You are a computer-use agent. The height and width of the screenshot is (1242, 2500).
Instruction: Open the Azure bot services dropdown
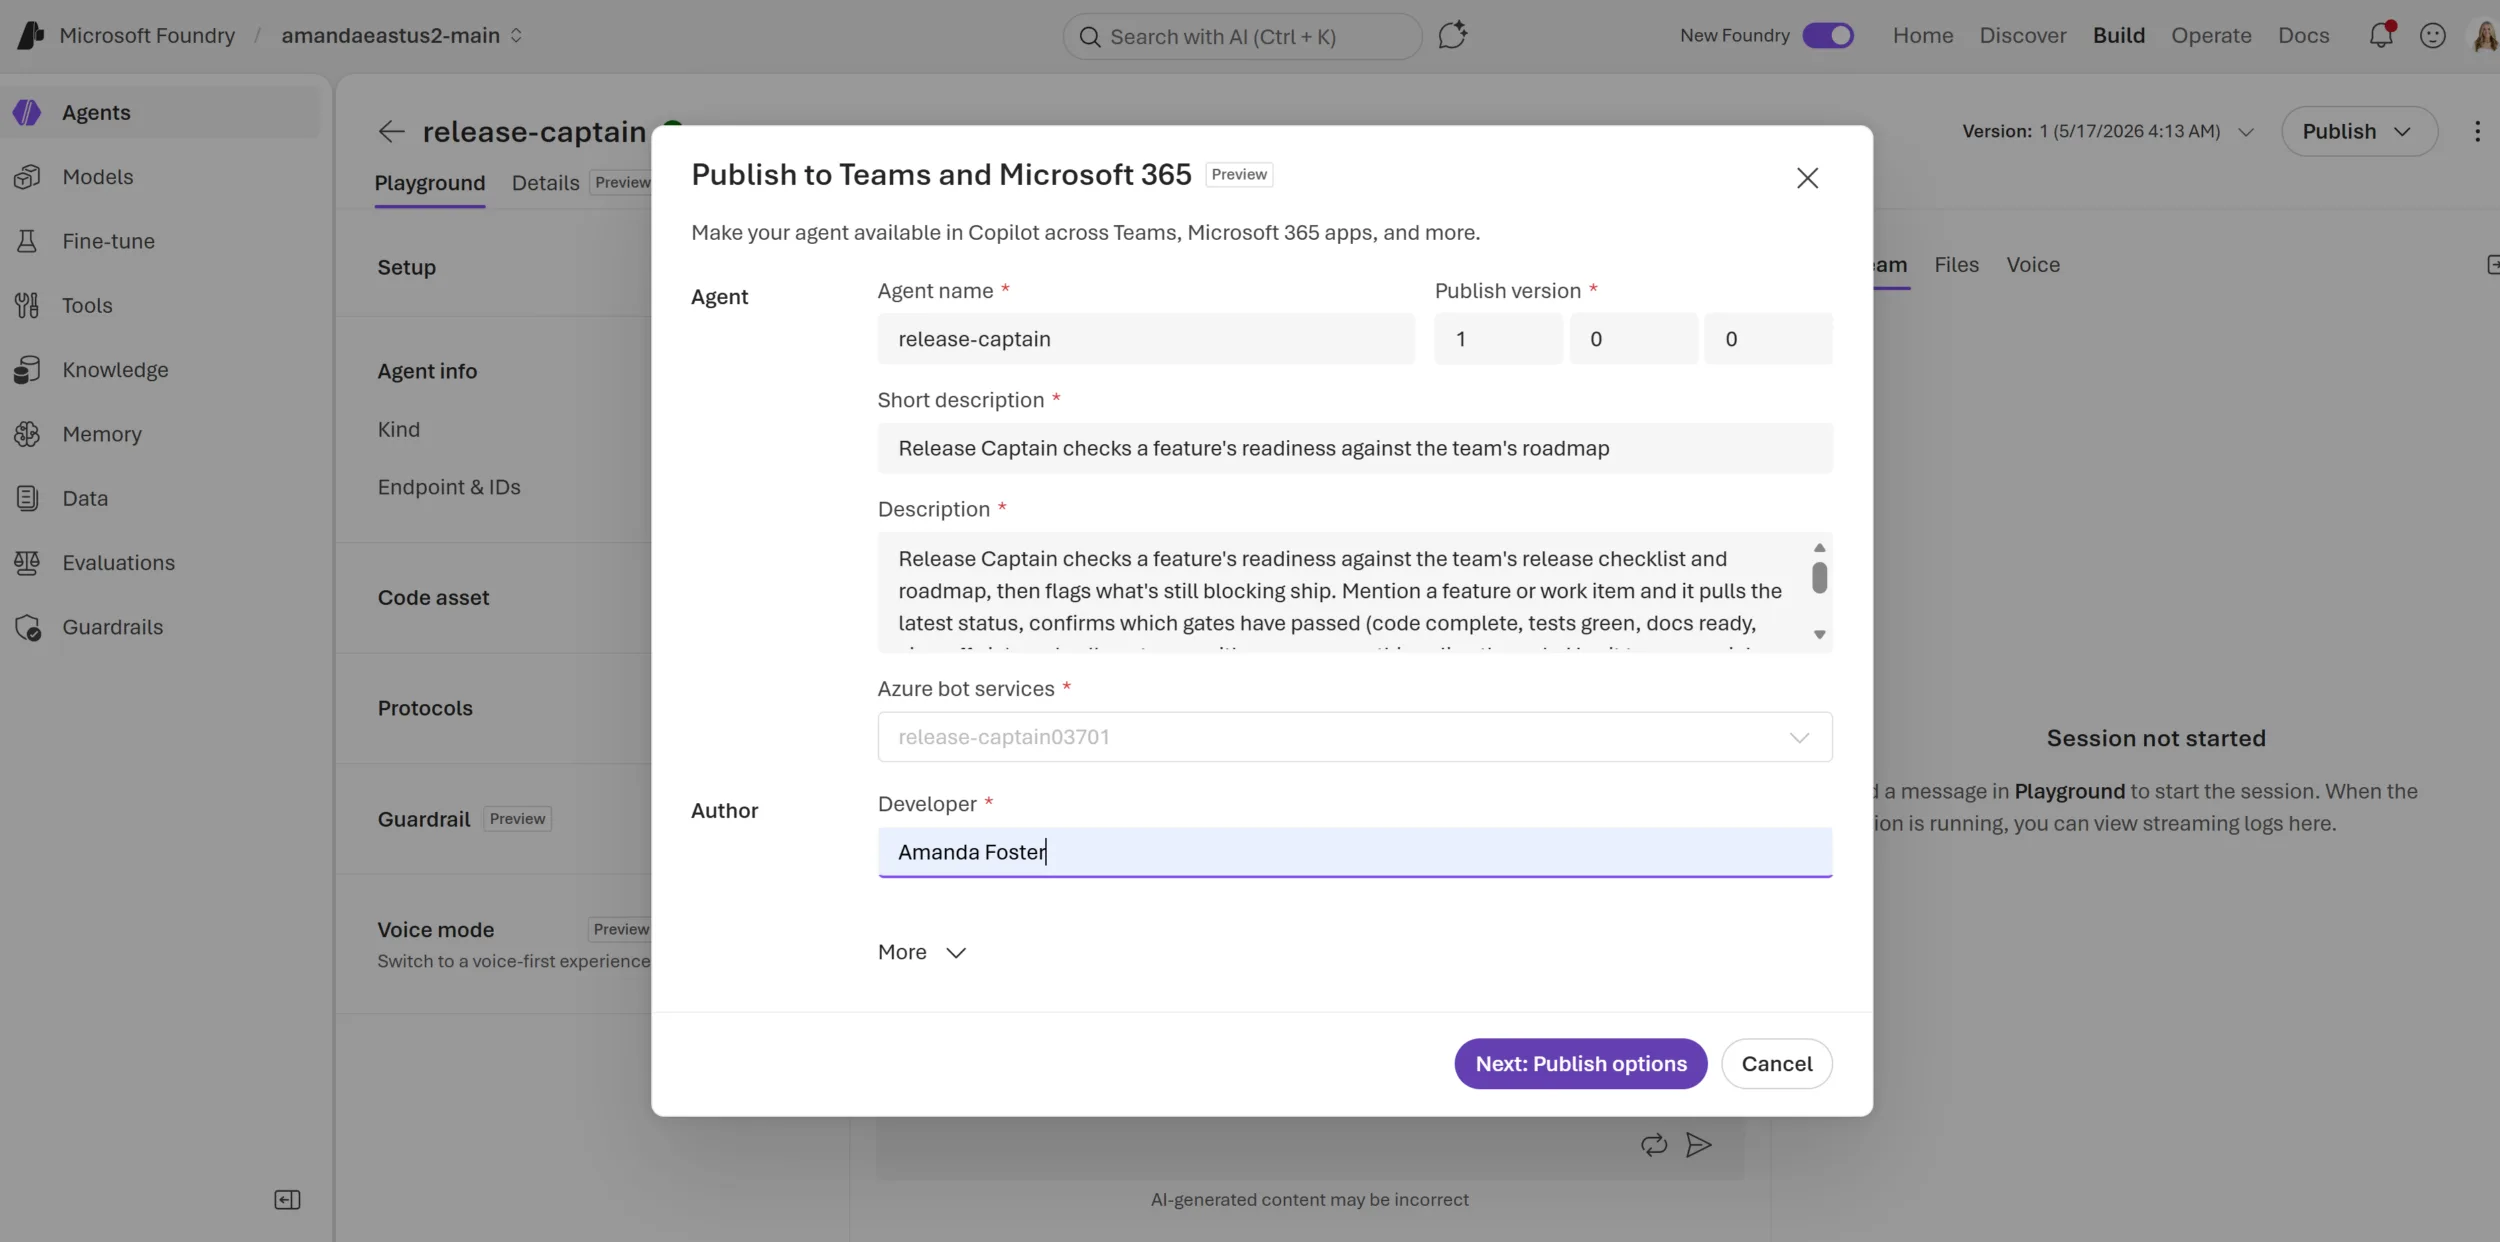coord(1354,737)
